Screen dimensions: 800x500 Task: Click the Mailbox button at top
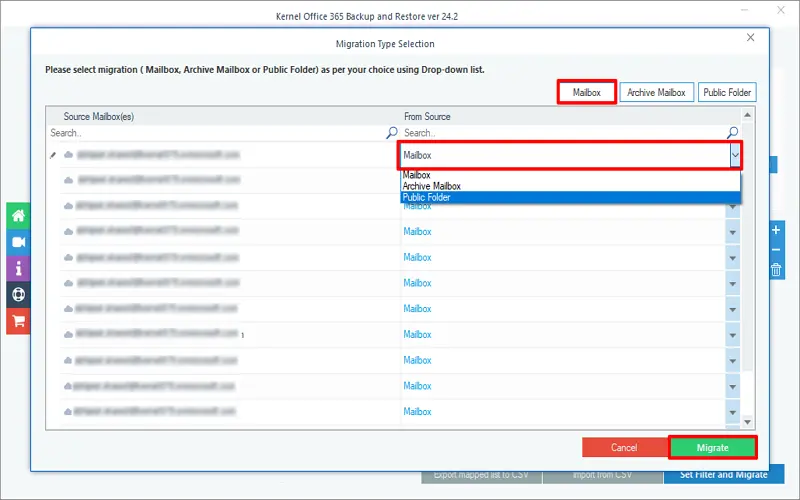point(587,92)
